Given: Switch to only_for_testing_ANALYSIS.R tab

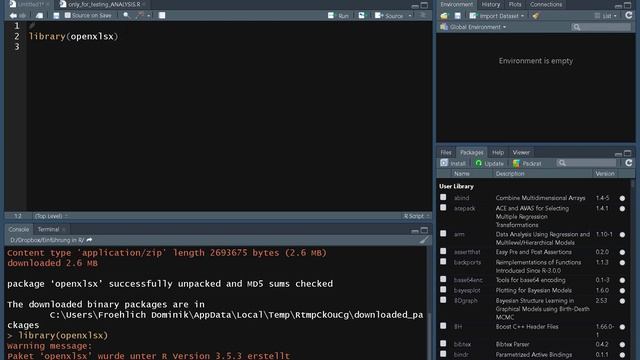Looking at the screenshot, I should [104, 4].
